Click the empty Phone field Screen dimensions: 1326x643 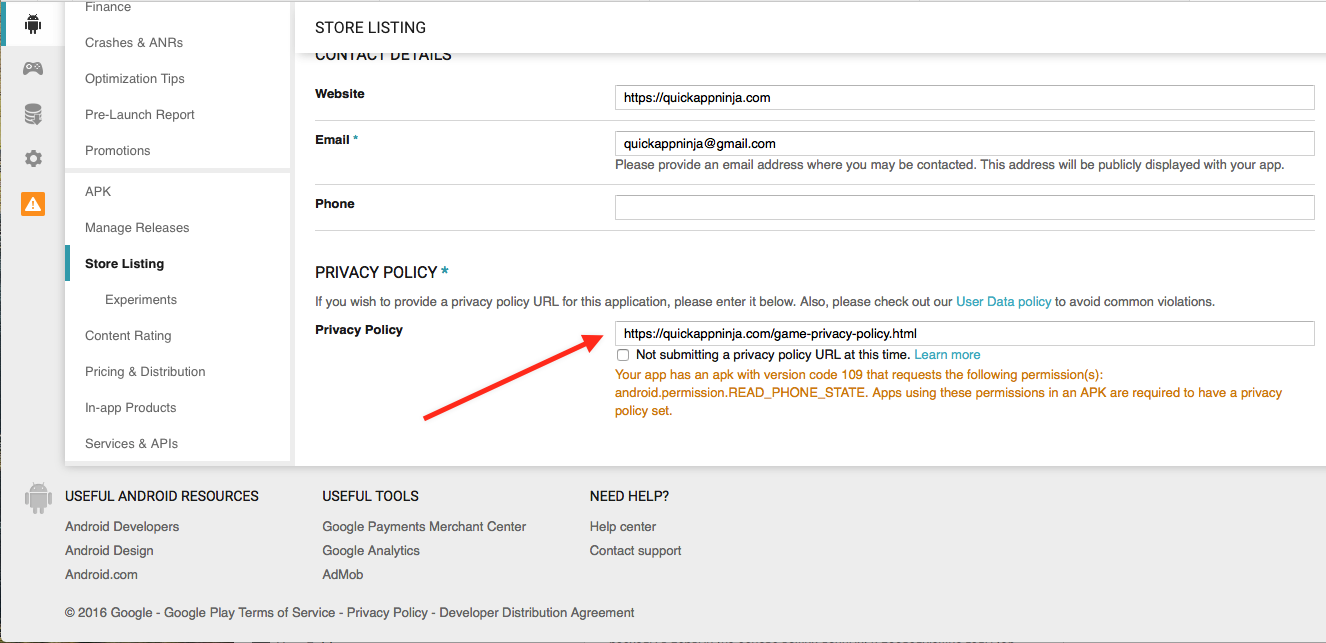pos(964,208)
